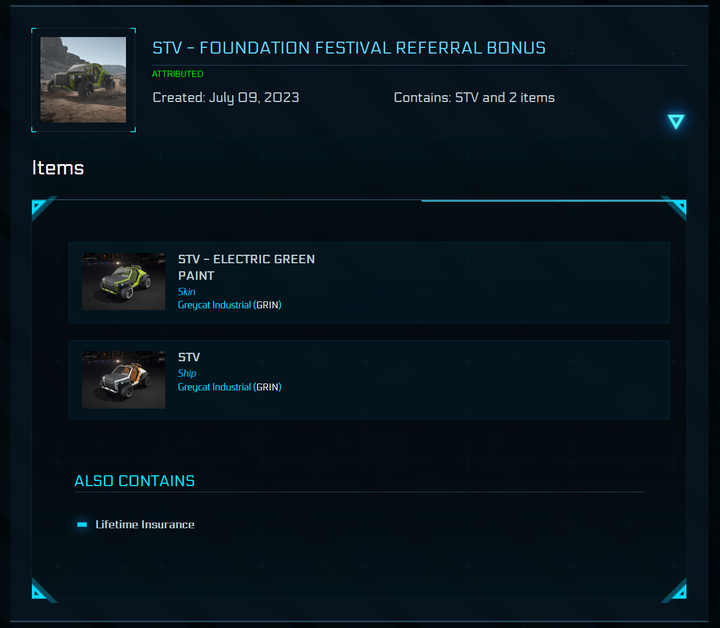Click the Items section heading
This screenshot has width=720, height=628.
[x=58, y=168]
